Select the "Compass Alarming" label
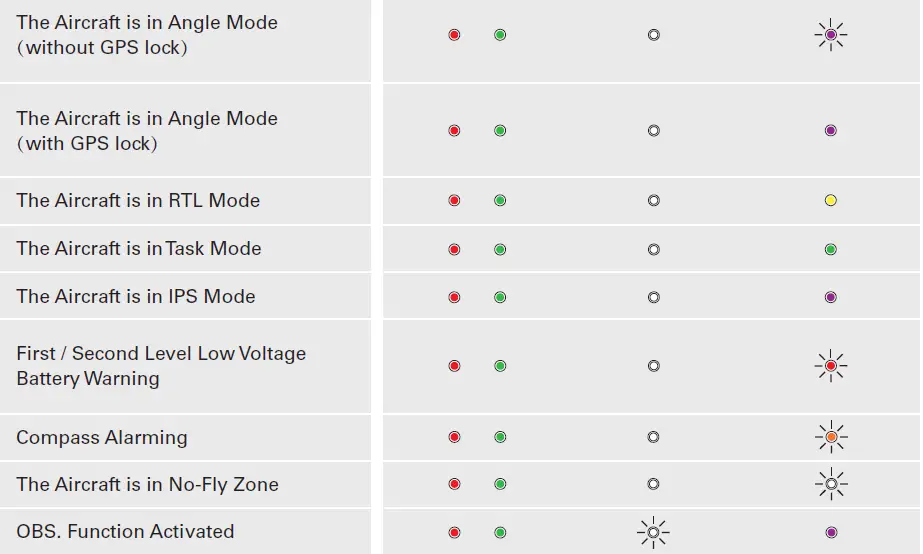Image resolution: width=923 pixels, height=554 pixels. 102,438
